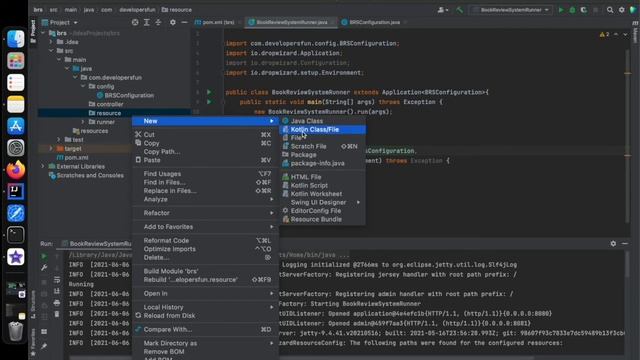Choose Reload from Disk entry
The width and height of the screenshot is (640, 360).
tap(205, 316)
